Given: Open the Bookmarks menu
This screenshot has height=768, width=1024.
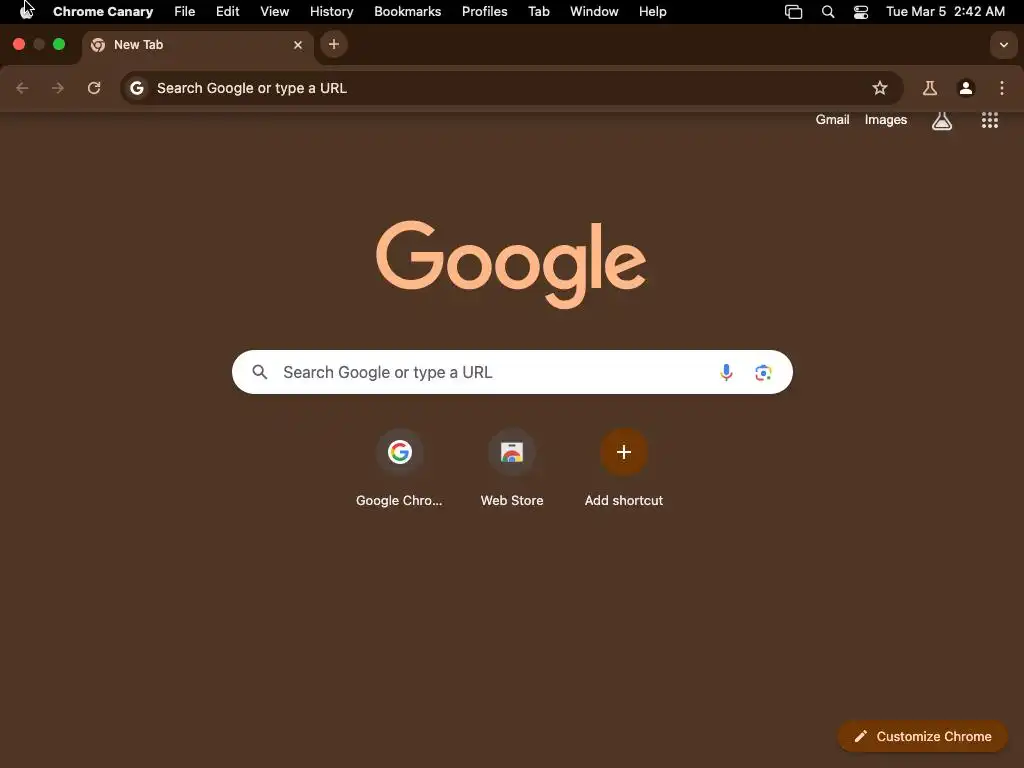Looking at the screenshot, I should coord(407,11).
